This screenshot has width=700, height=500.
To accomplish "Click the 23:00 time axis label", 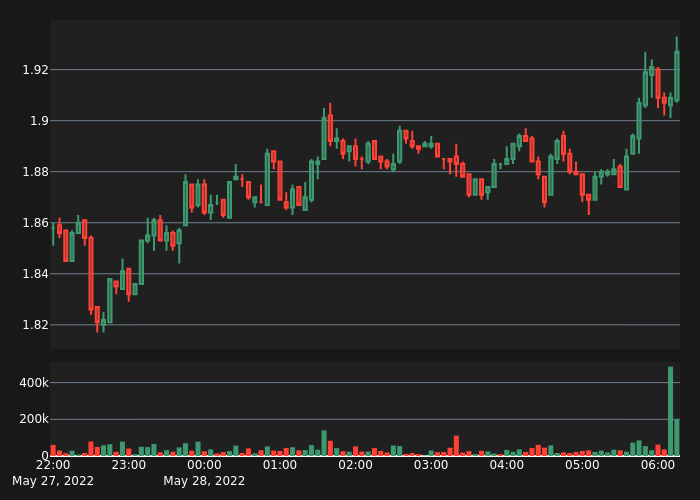I will click(x=129, y=465).
